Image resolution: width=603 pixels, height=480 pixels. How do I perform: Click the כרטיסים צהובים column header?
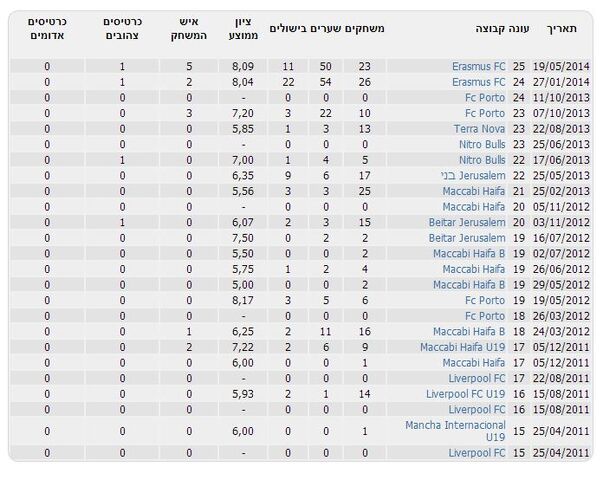122,29
